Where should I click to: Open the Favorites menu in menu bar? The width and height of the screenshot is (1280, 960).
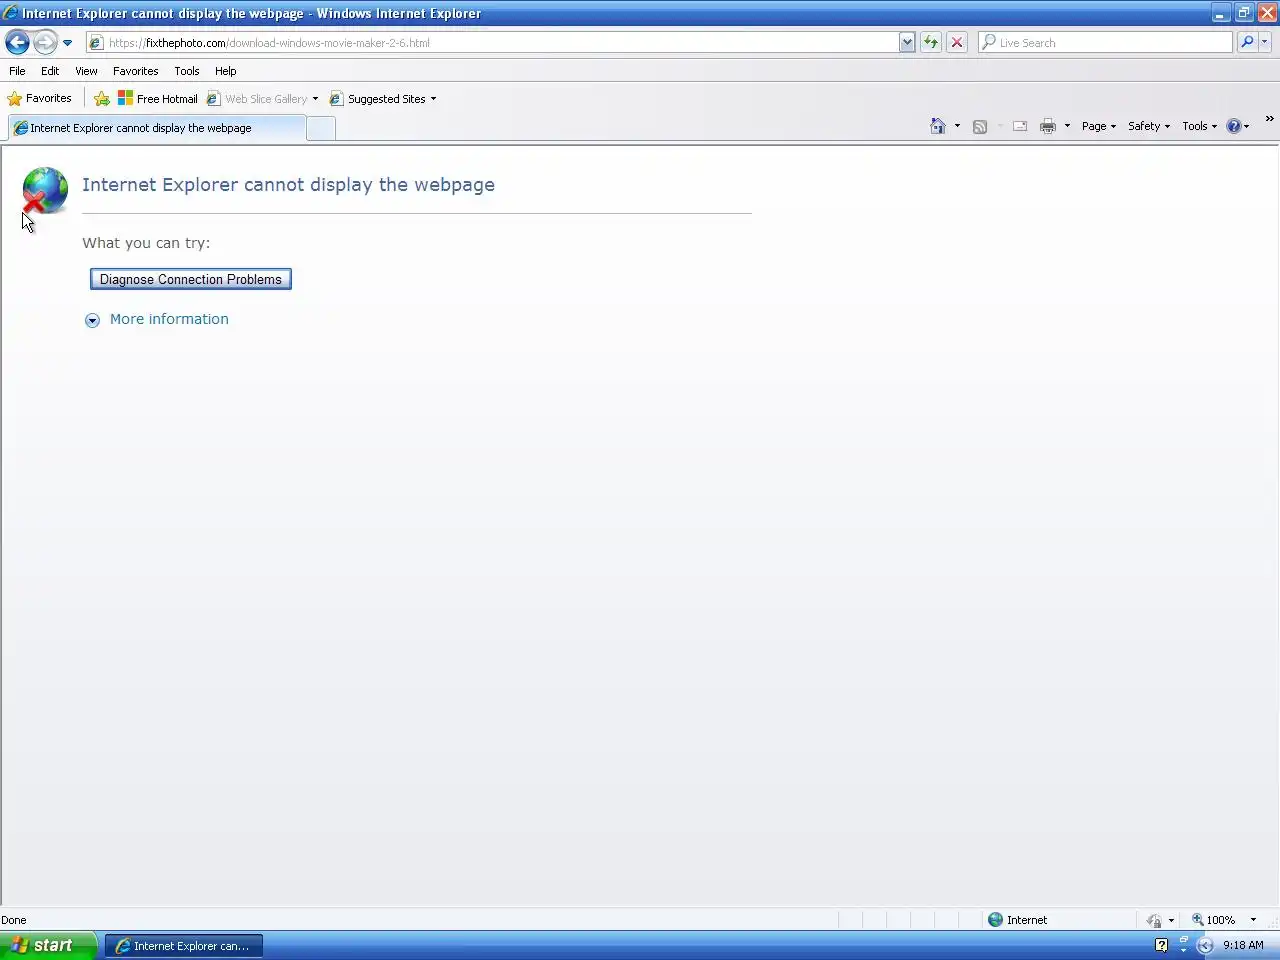coord(135,71)
